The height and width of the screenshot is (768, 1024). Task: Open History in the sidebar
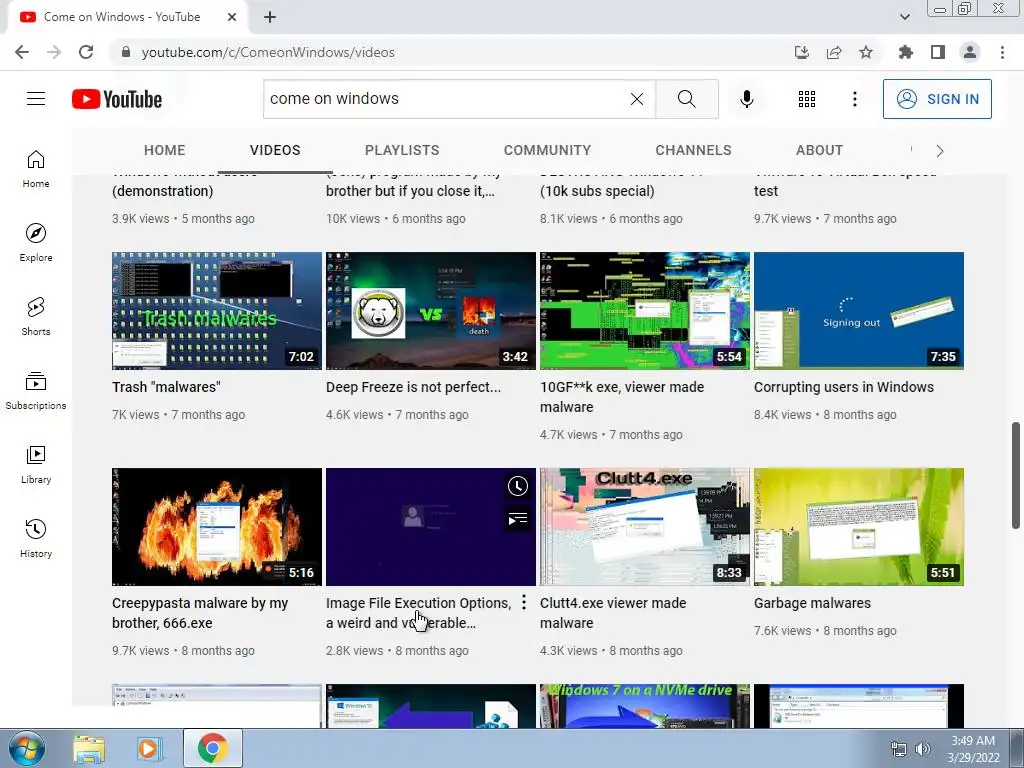tap(36, 539)
